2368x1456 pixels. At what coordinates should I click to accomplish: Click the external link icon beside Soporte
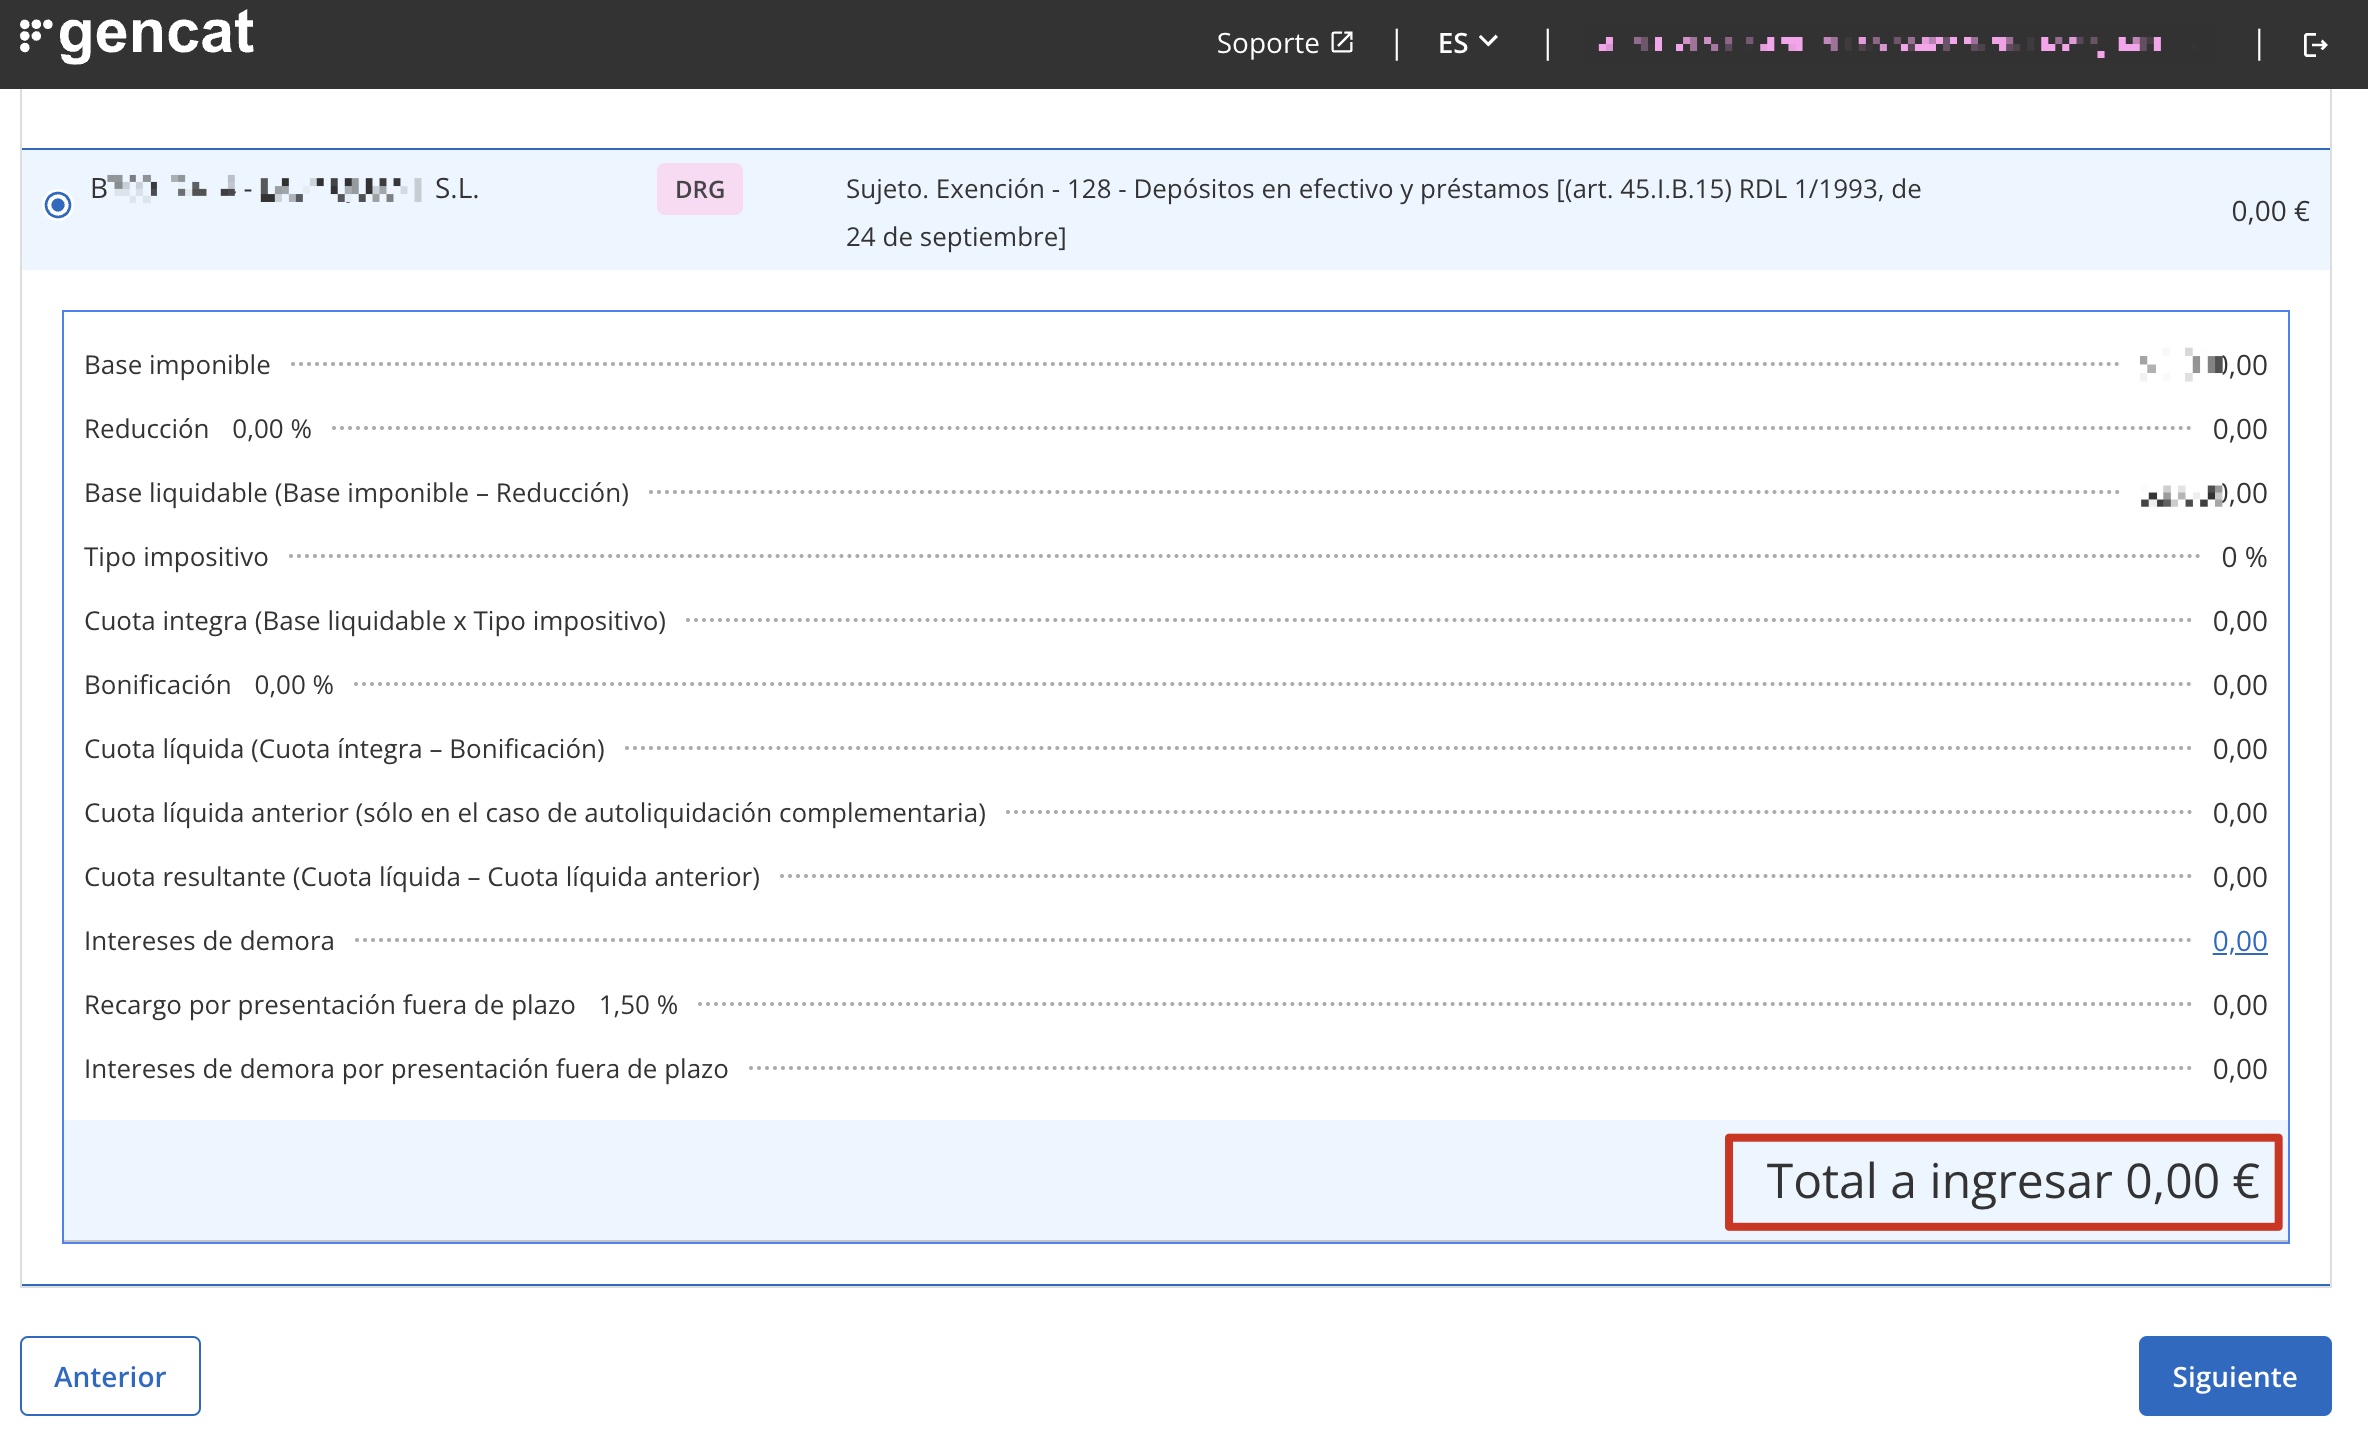[x=1342, y=43]
